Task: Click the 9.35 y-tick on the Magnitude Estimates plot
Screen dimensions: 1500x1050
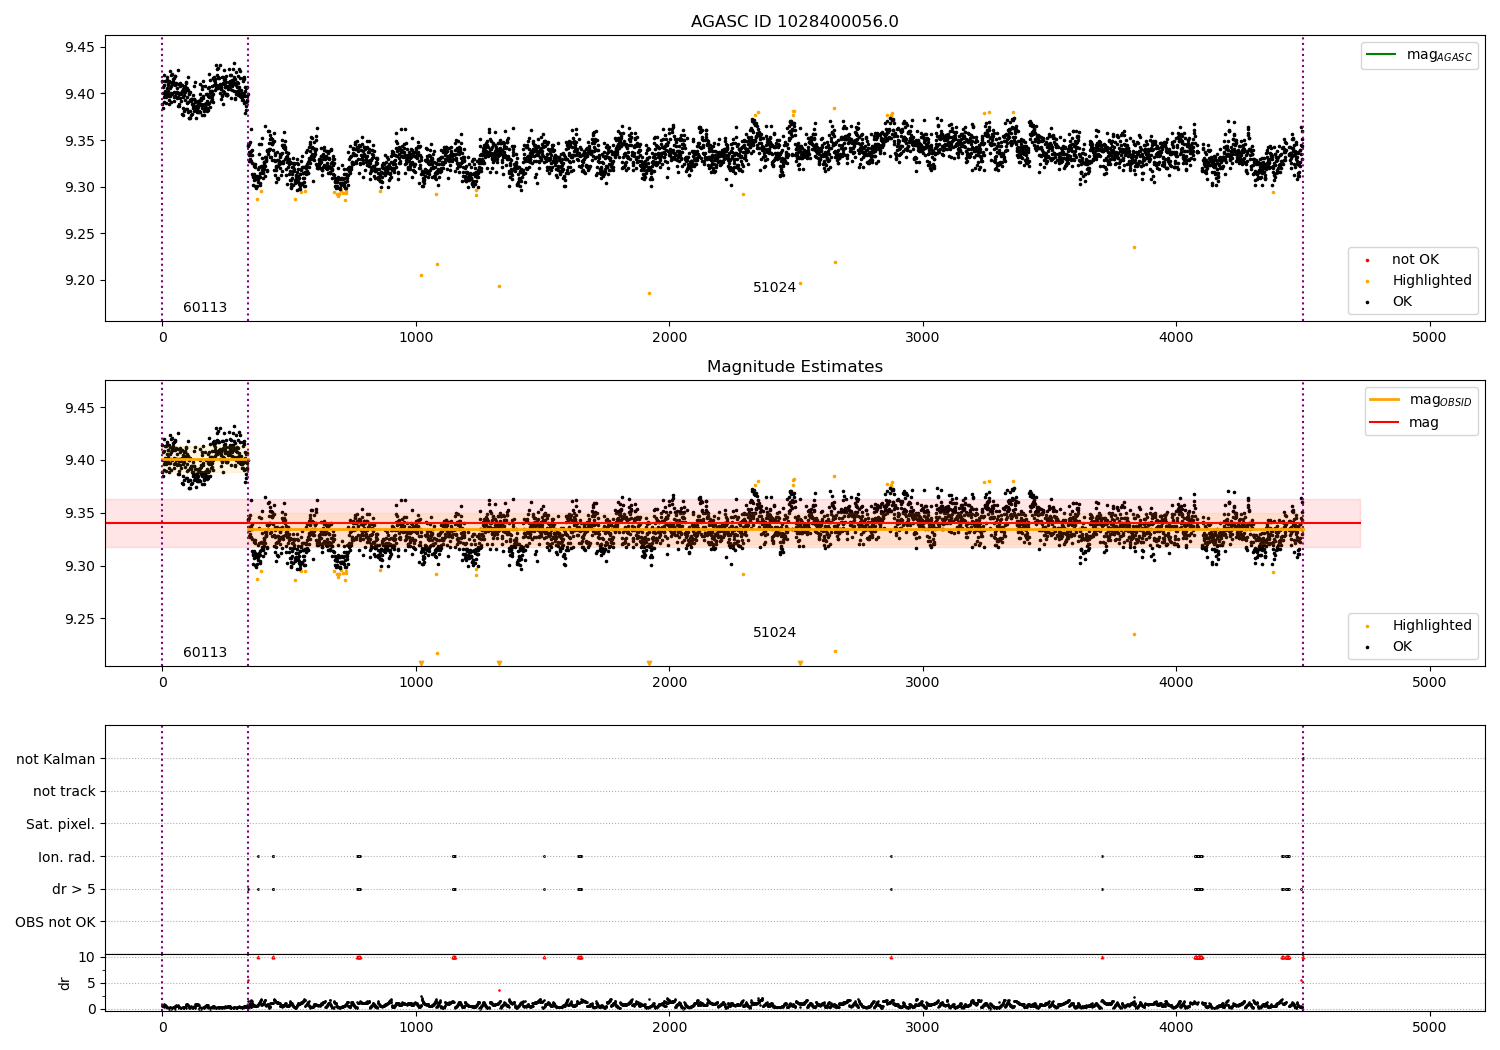Action: (80, 514)
